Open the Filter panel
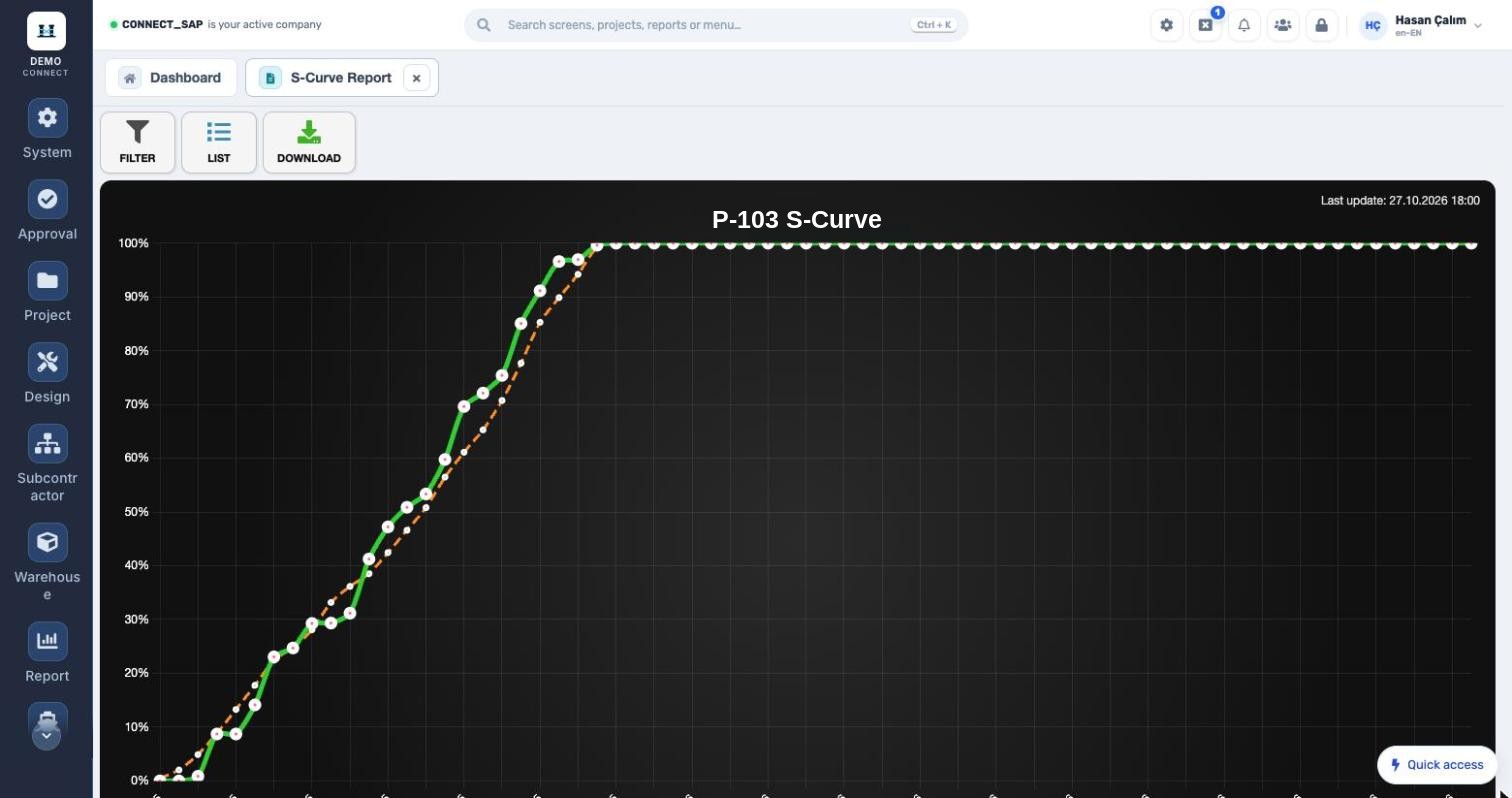This screenshot has width=1512, height=798. point(138,142)
